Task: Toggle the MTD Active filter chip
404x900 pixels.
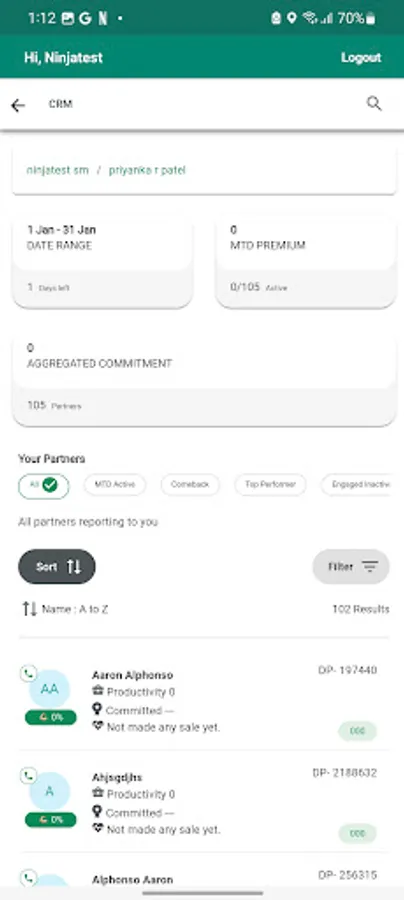Action: coord(115,485)
